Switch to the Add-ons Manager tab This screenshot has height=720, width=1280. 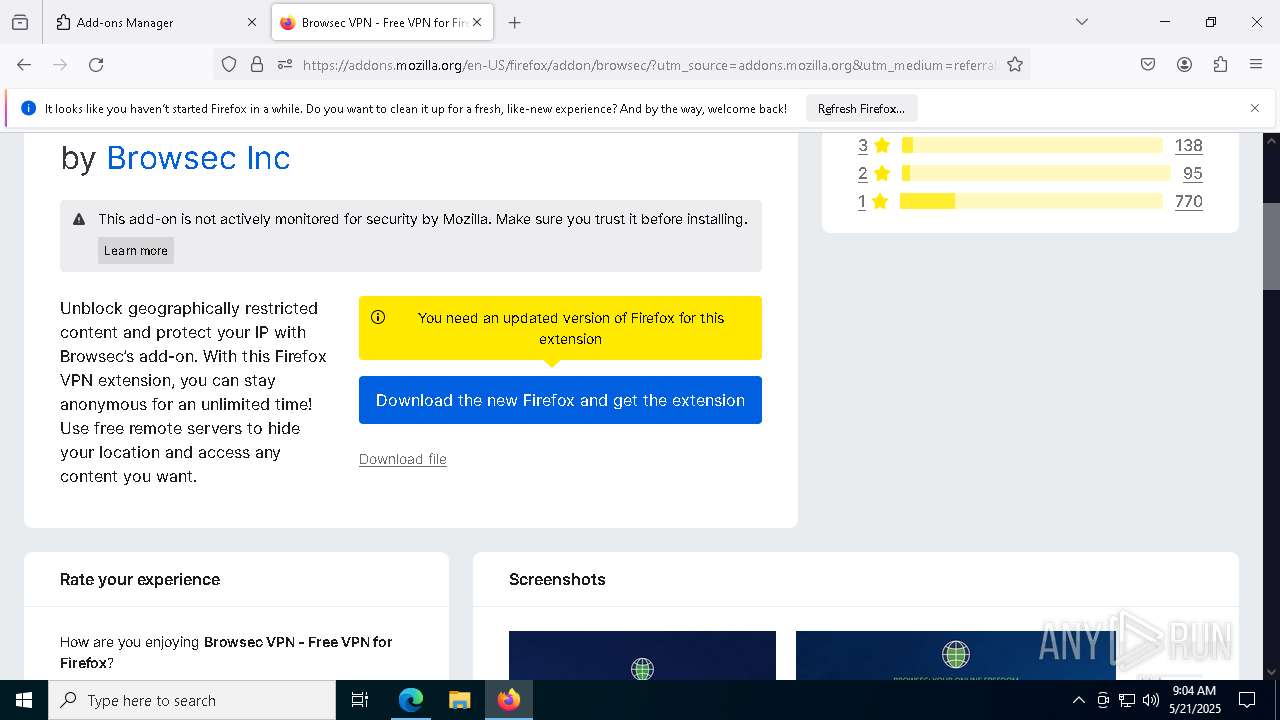click(157, 22)
